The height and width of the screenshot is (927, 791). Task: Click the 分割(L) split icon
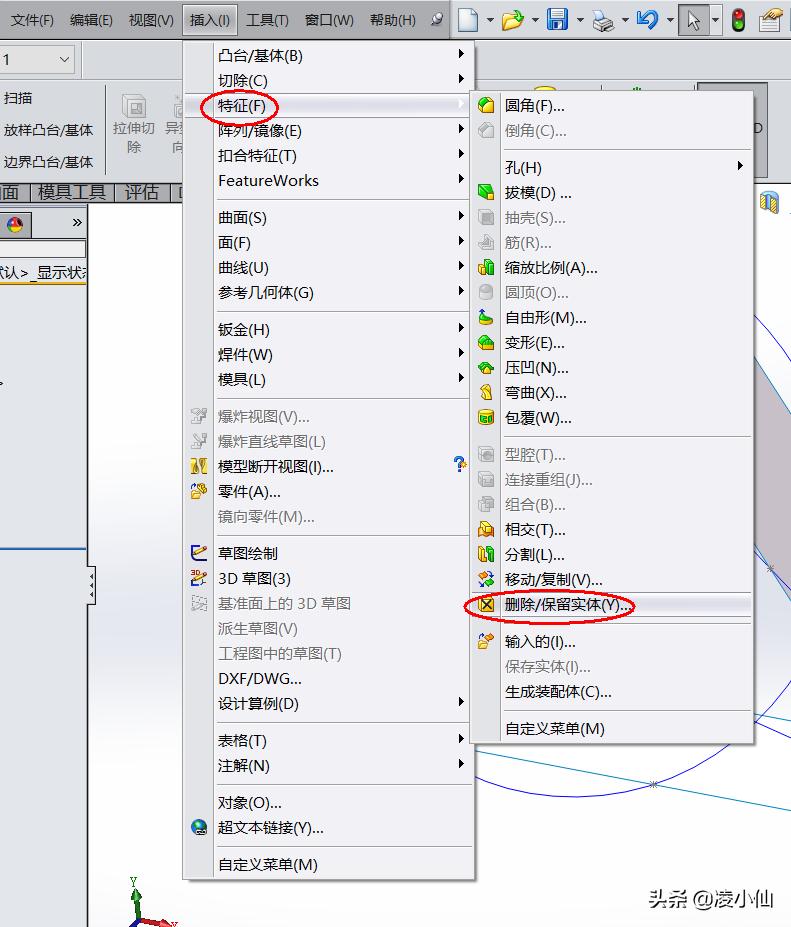tap(486, 554)
